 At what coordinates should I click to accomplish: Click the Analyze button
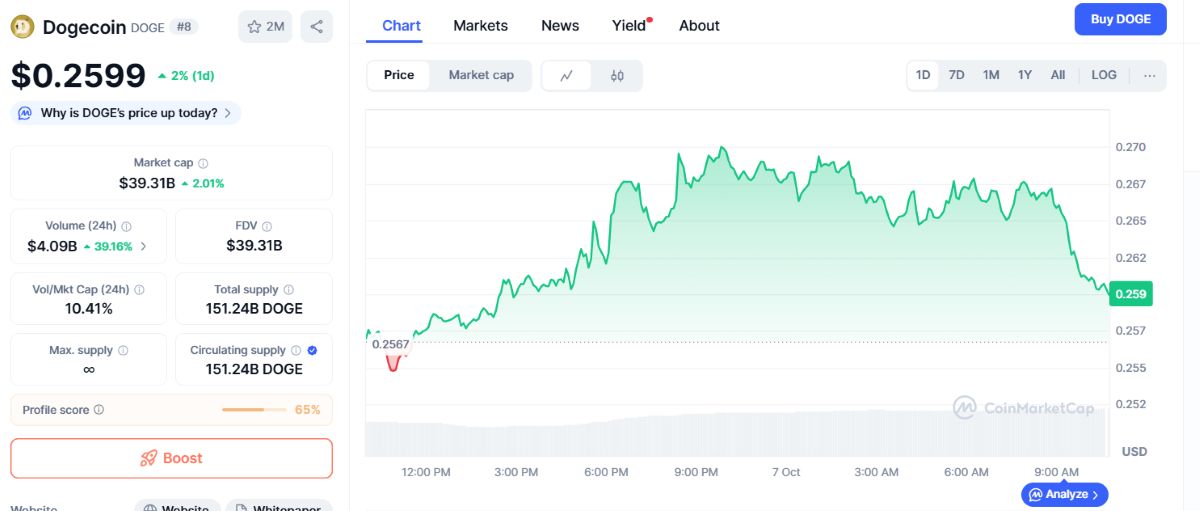(1065, 494)
